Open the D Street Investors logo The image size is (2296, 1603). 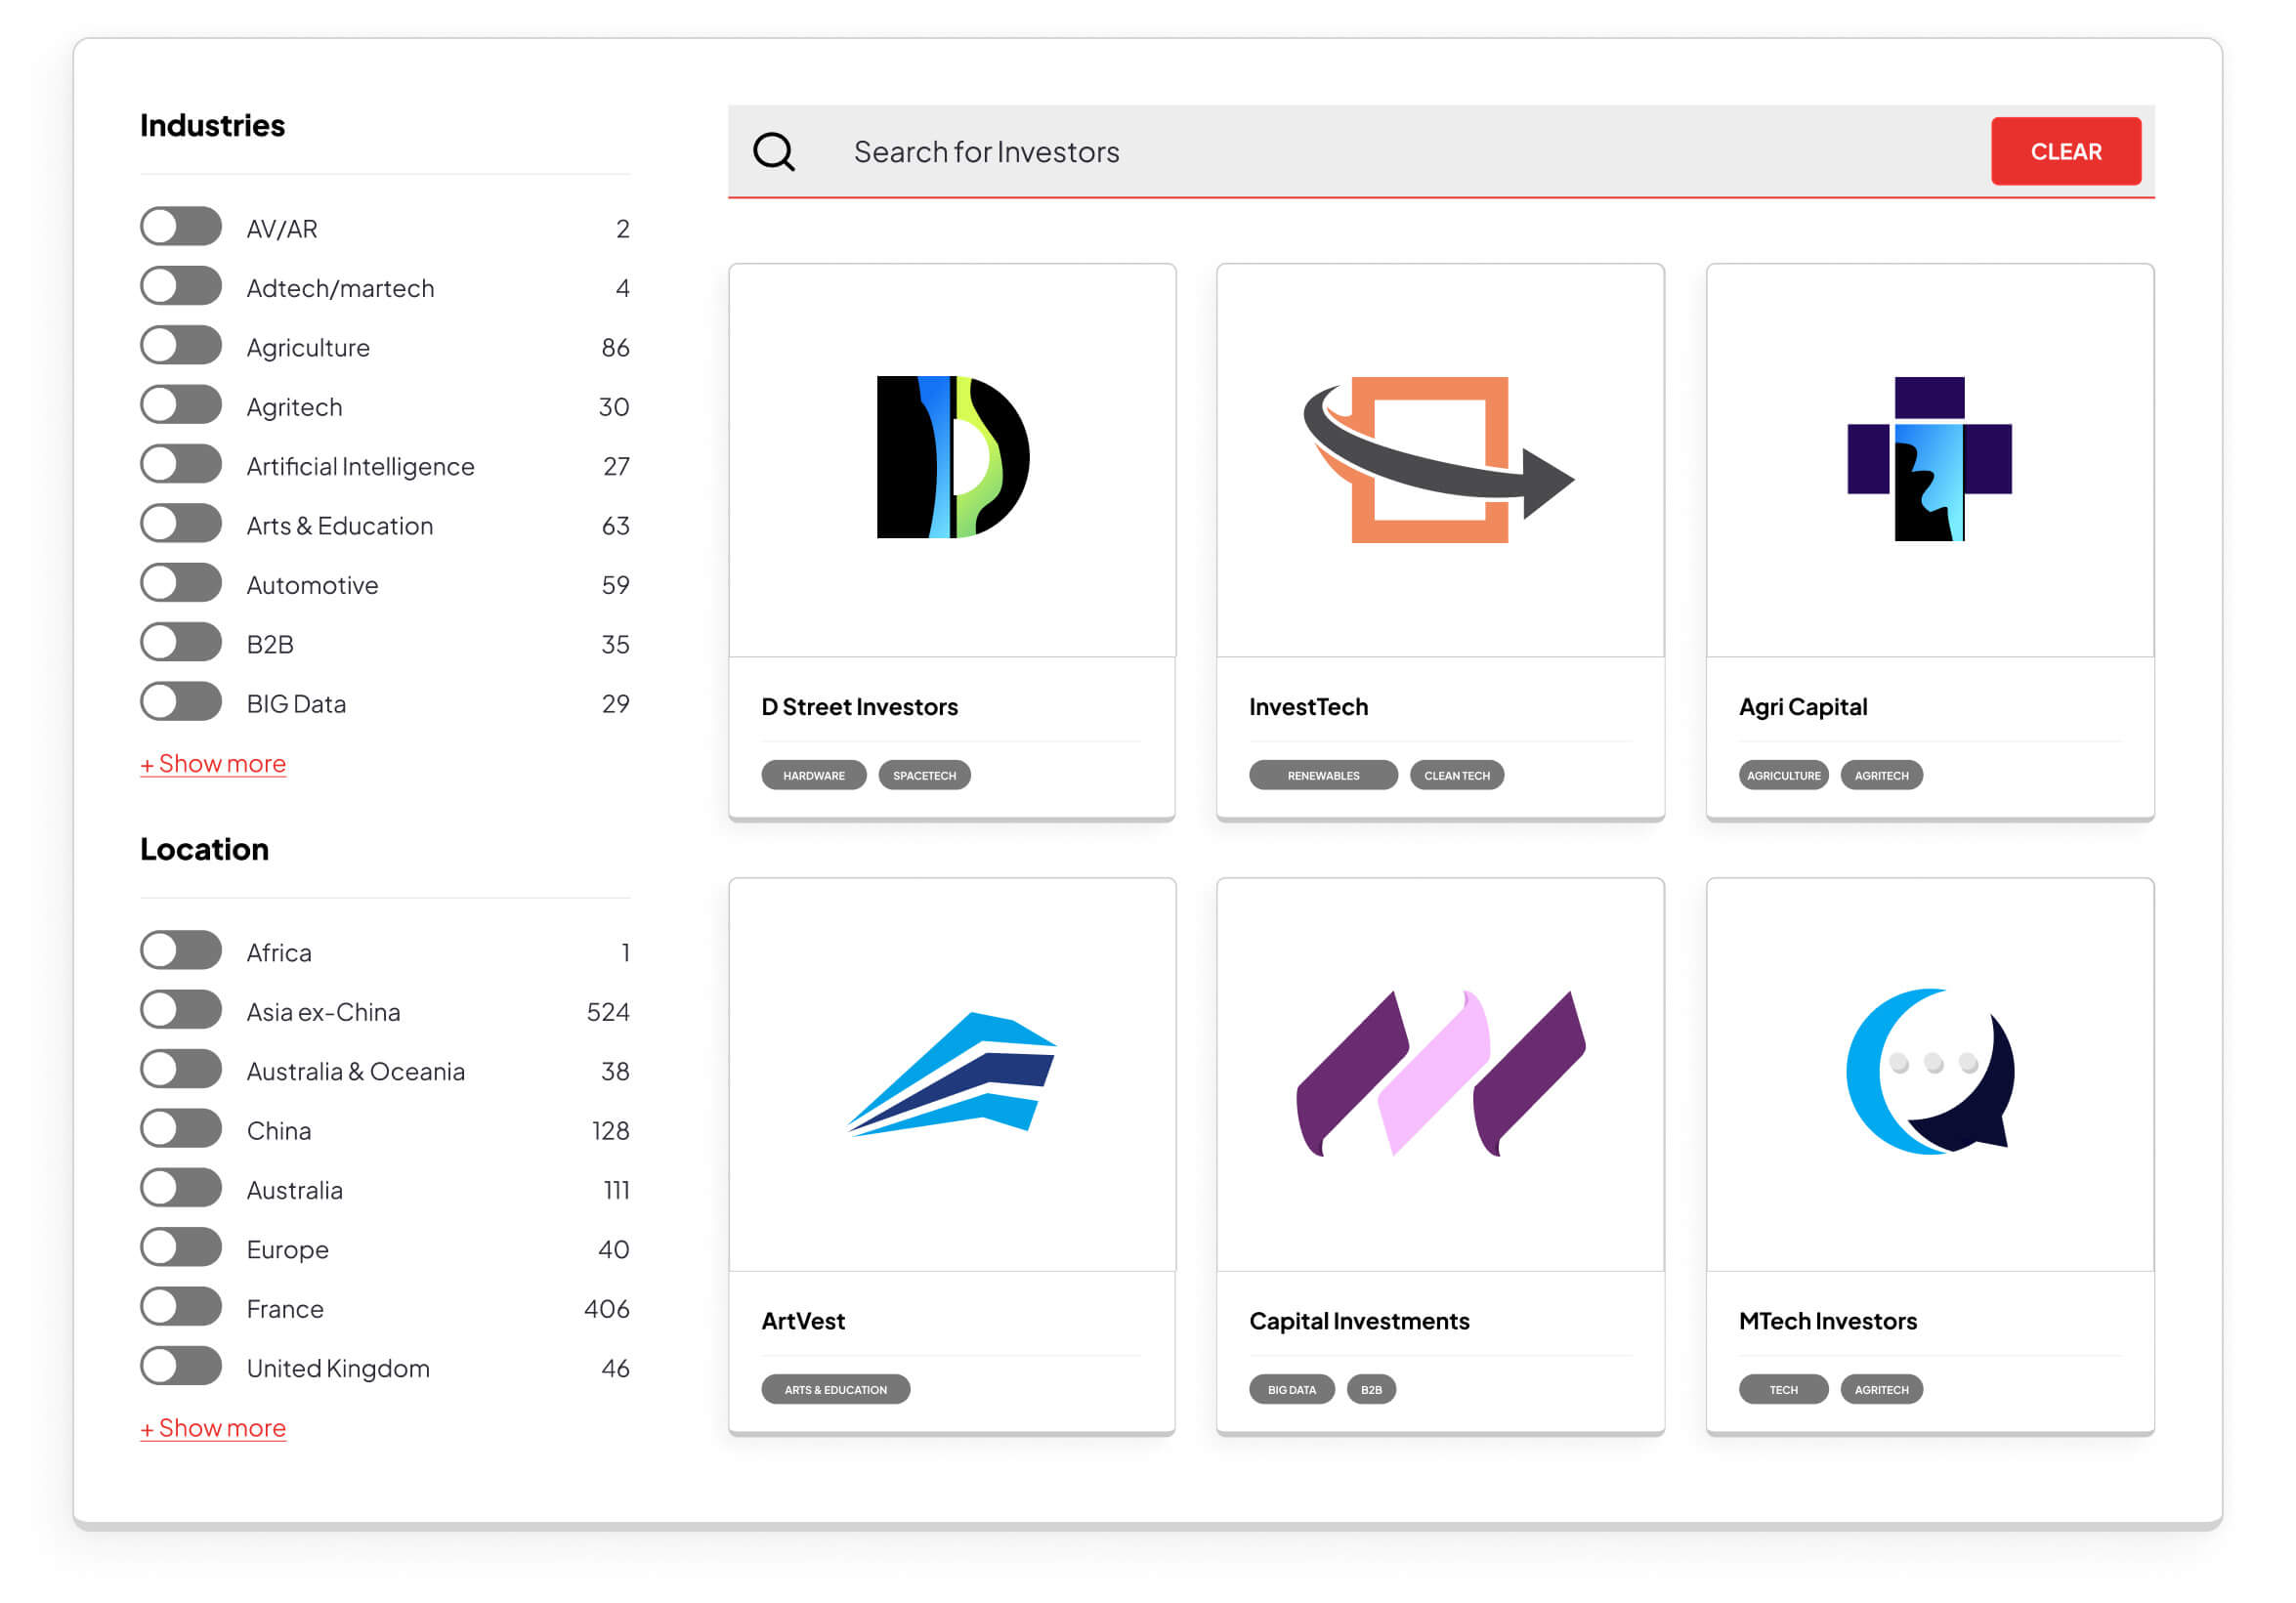pos(952,457)
